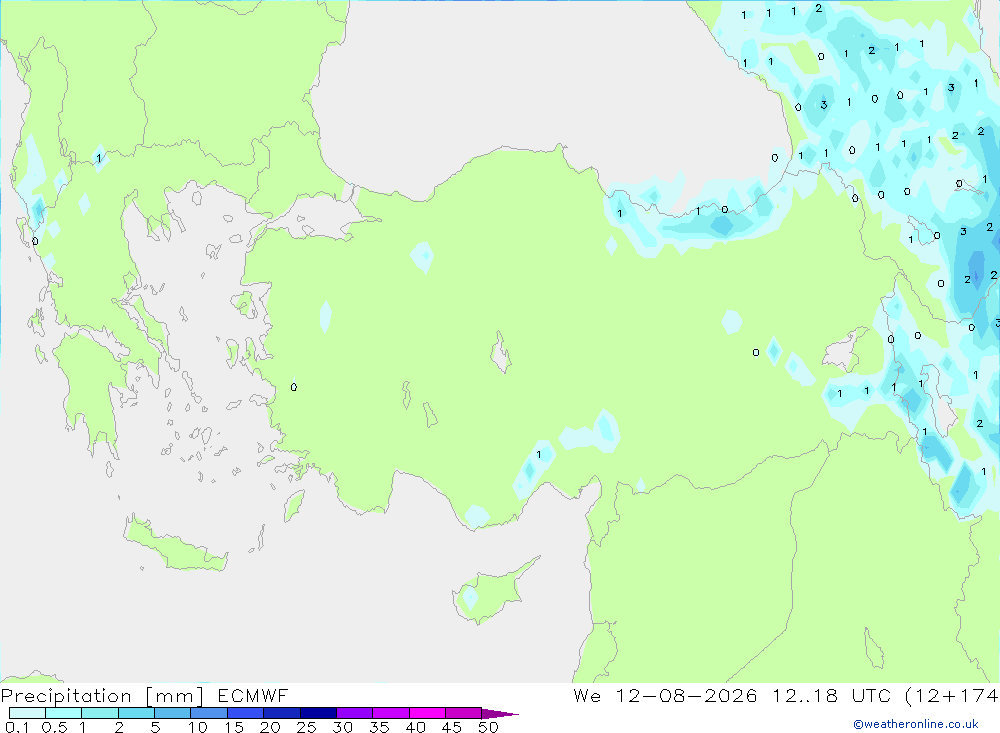
Task: Click the '0.5' legend scale label
Action: pos(54,727)
